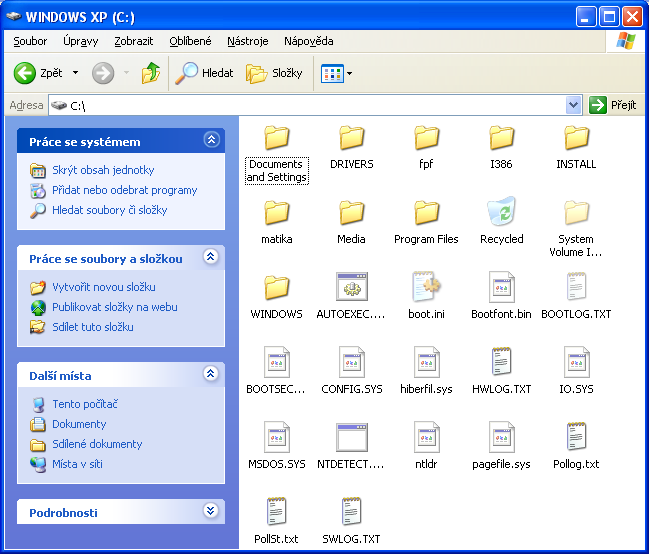Open the Nástroje menu
This screenshot has width=649, height=554.
[248, 41]
